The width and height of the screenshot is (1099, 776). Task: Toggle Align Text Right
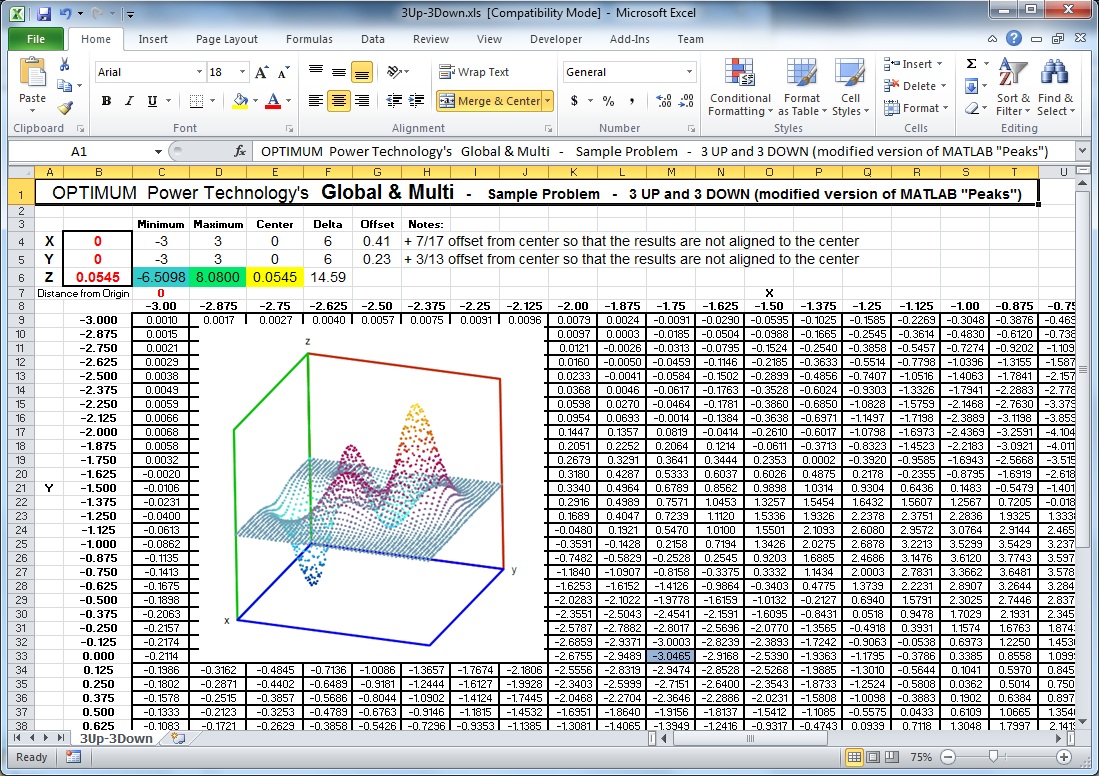pyautogui.click(x=362, y=101)
